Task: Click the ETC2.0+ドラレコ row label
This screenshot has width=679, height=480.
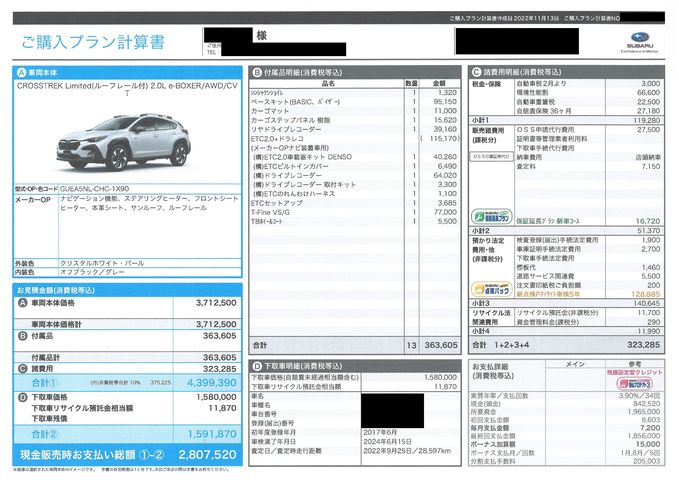Action: (x=277, y=139)
